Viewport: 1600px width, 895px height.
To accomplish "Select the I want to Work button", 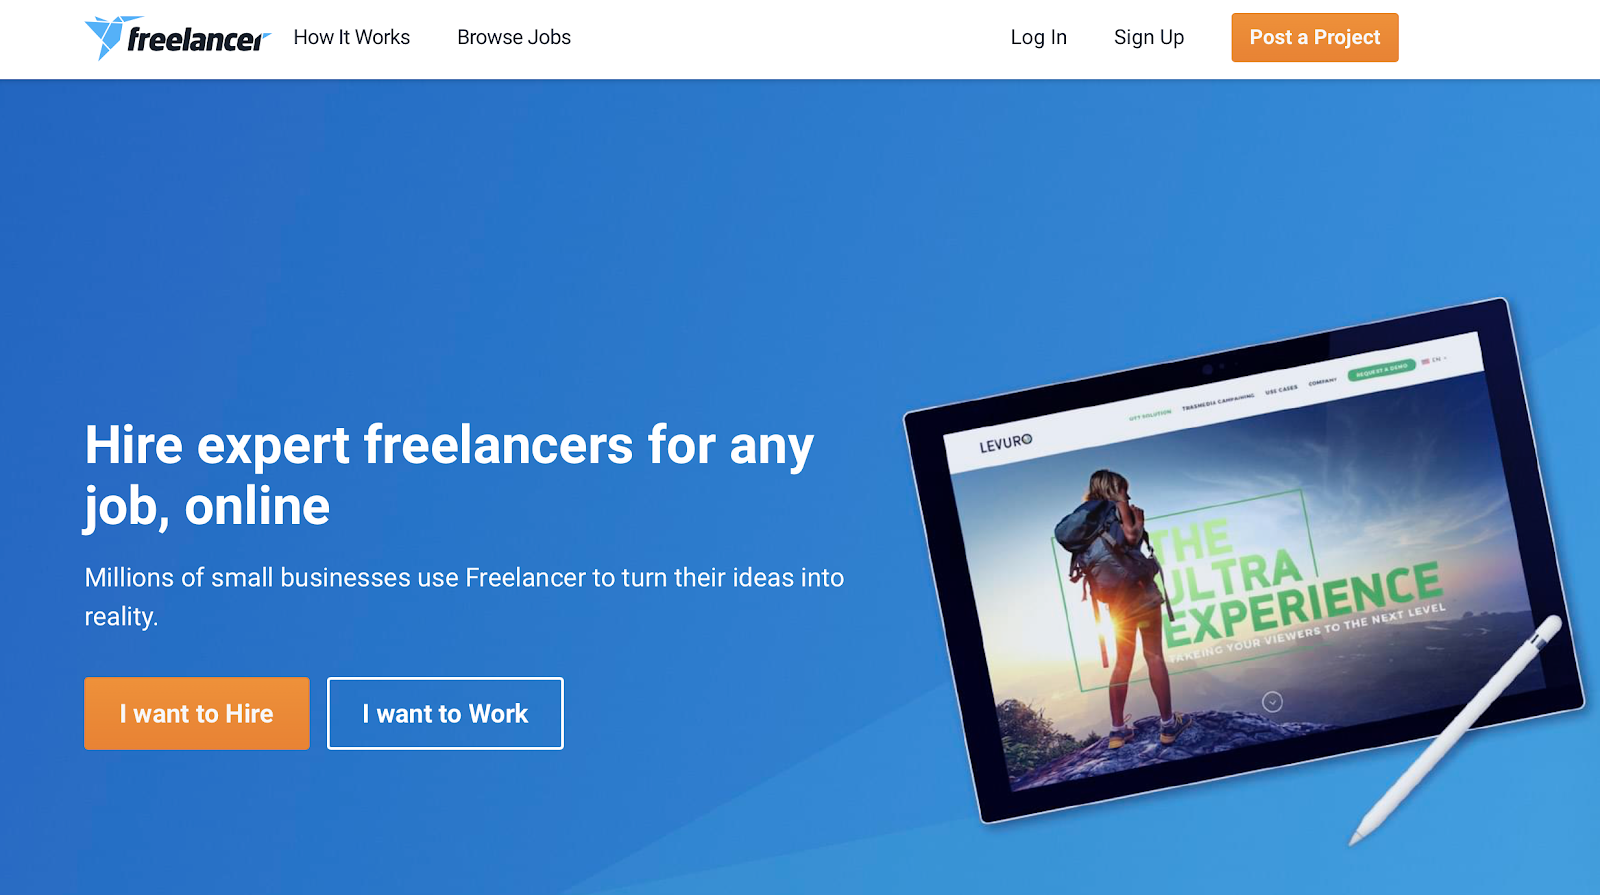I will (445, 714).
